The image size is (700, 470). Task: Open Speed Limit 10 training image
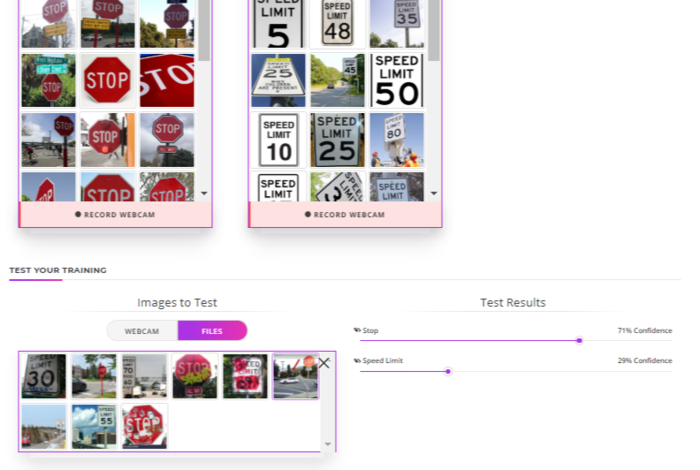278,140
